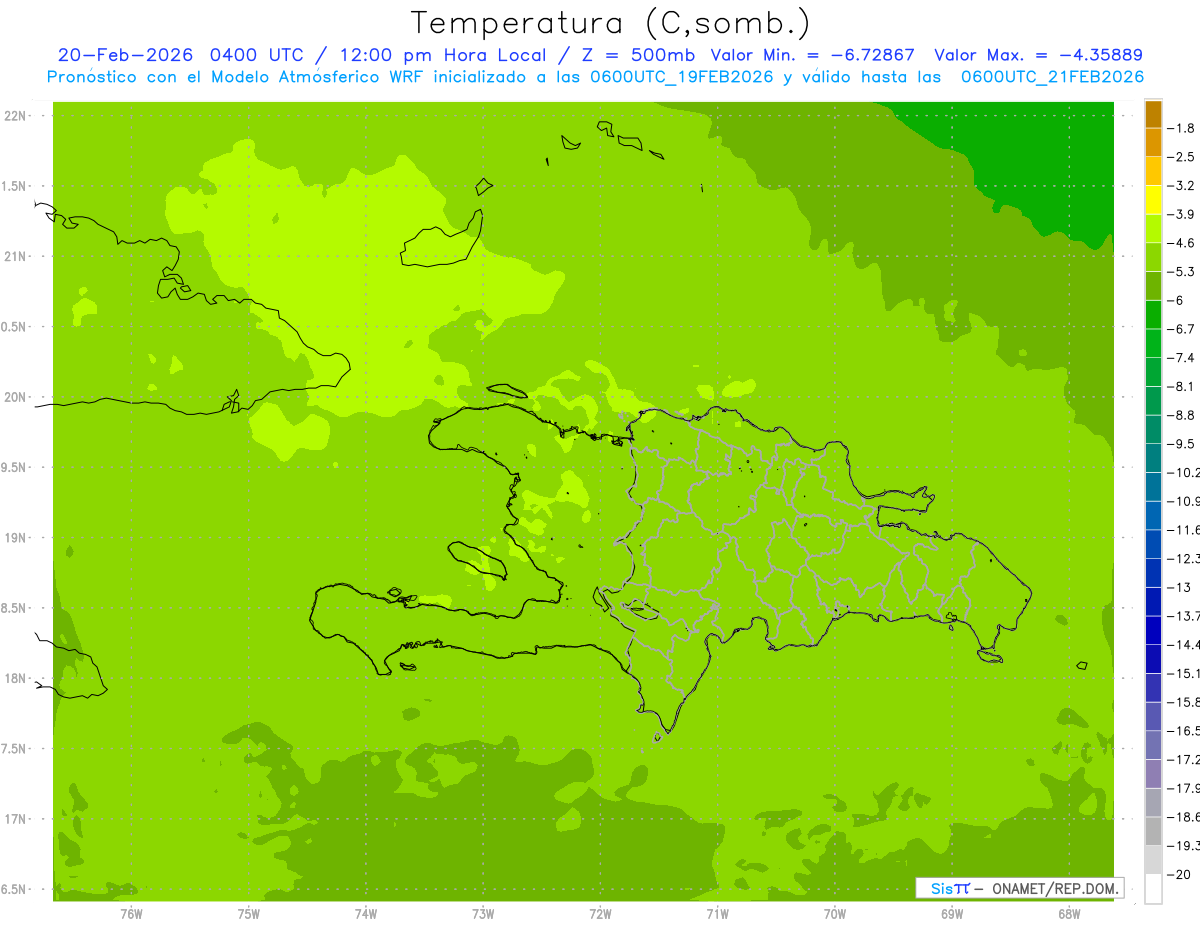Image resolution: width=1200 pixels, height=927 pixels.
Task: Click the 19N latitude label
Action: pyautogui.click(x=15, y=538)
